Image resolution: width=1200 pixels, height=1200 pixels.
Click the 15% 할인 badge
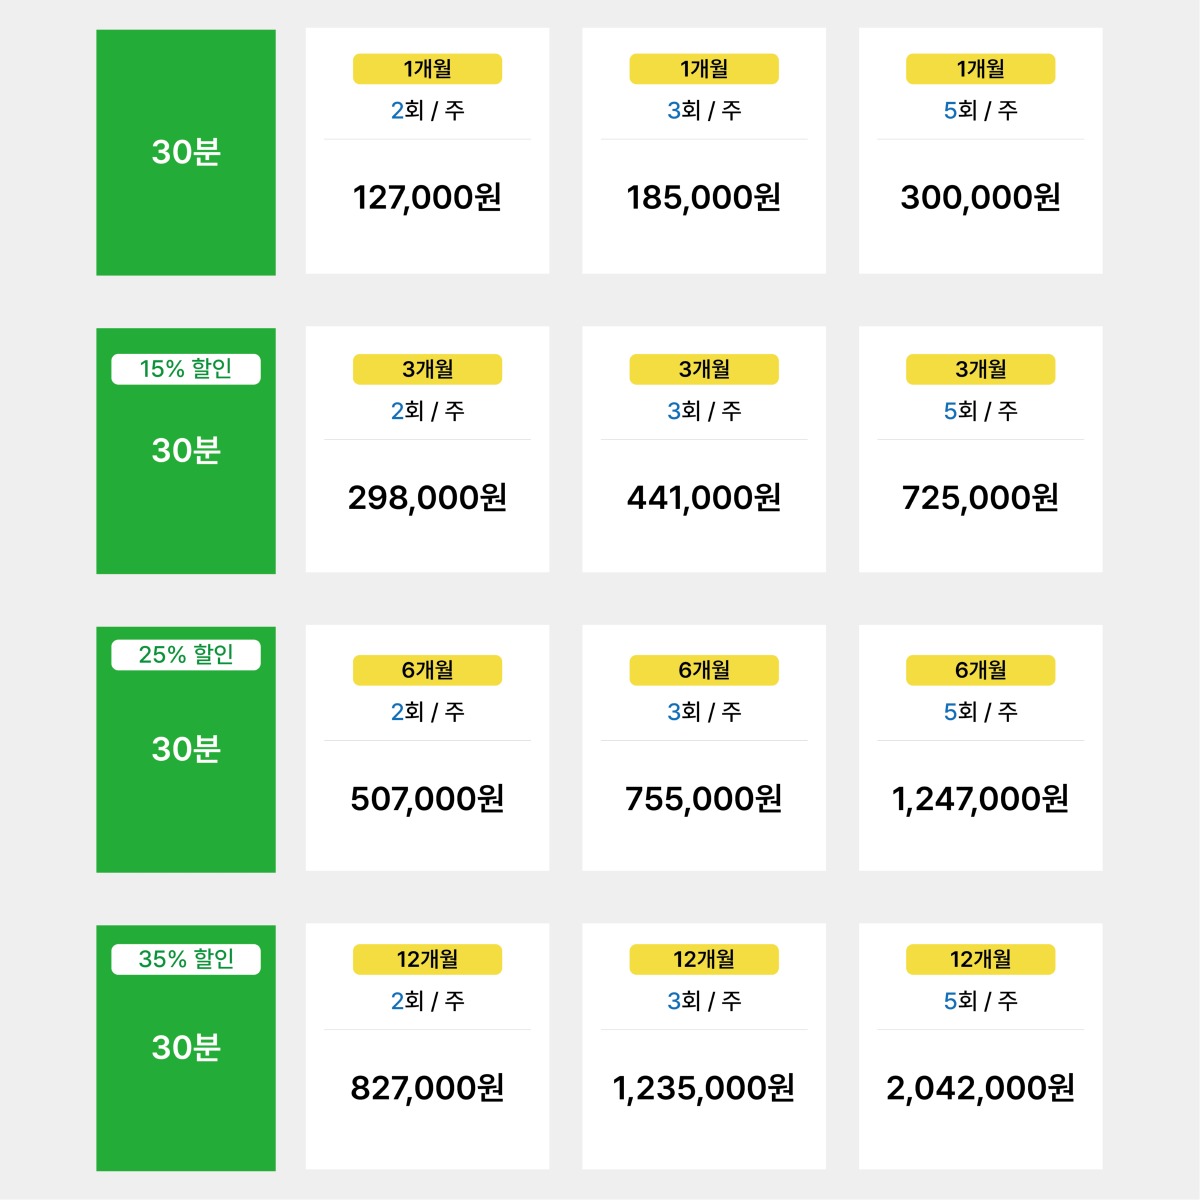coord(186,369)
